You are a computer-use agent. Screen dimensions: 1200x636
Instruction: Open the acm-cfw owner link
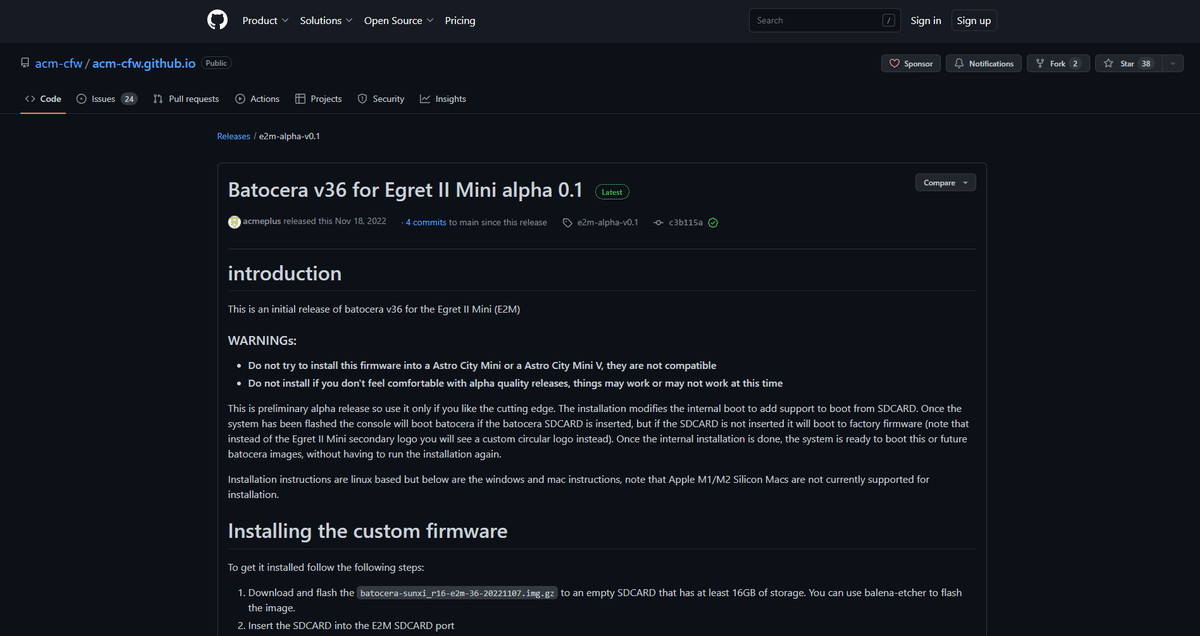pos(59,63)
